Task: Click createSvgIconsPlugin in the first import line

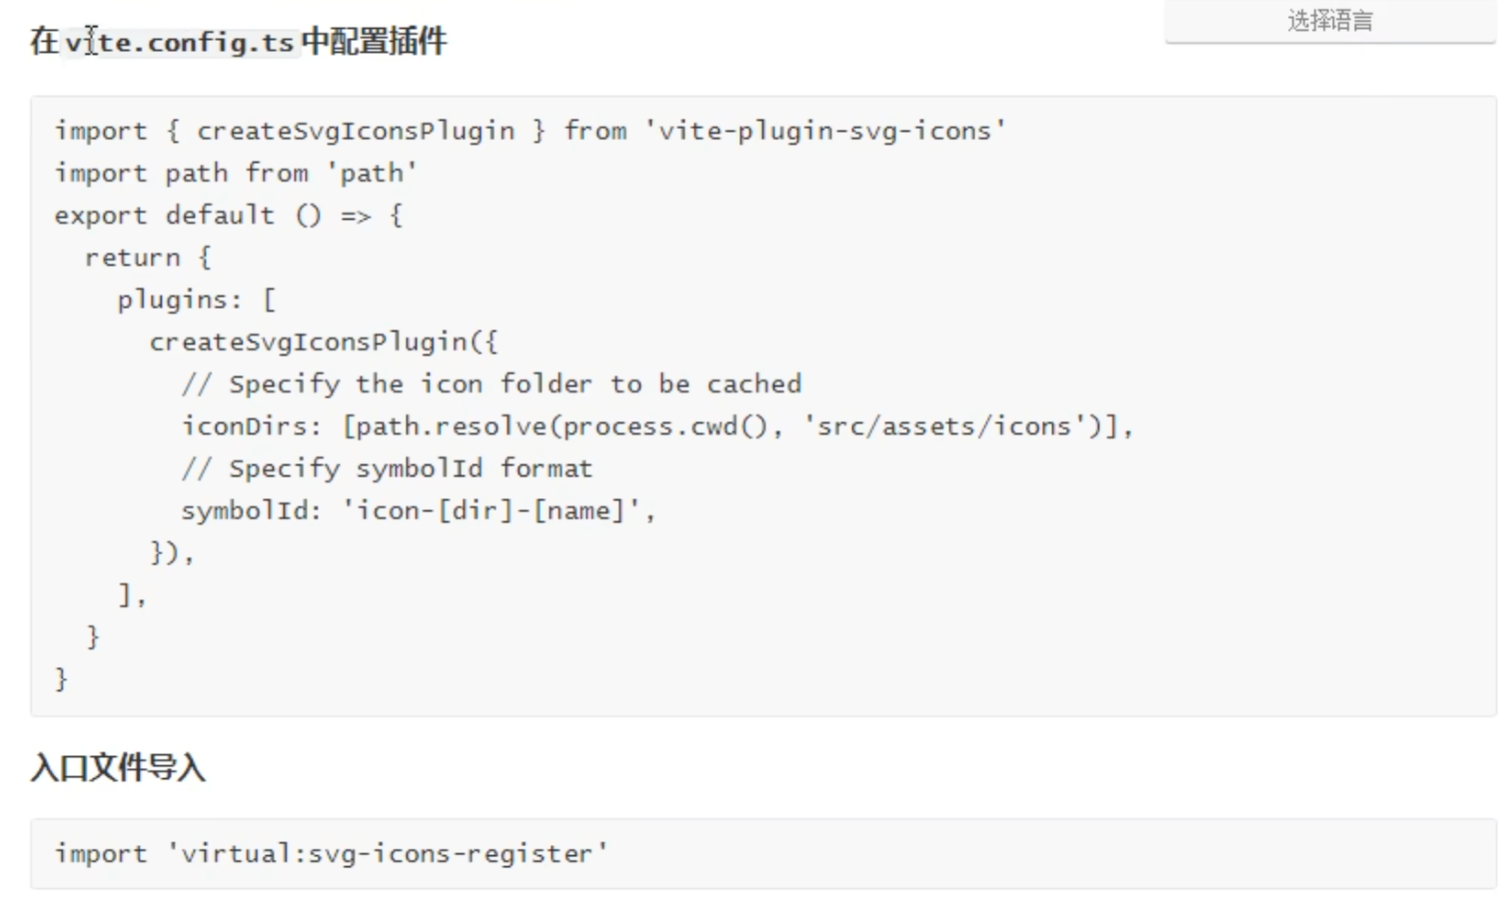Action: click(x=355, y=131)
